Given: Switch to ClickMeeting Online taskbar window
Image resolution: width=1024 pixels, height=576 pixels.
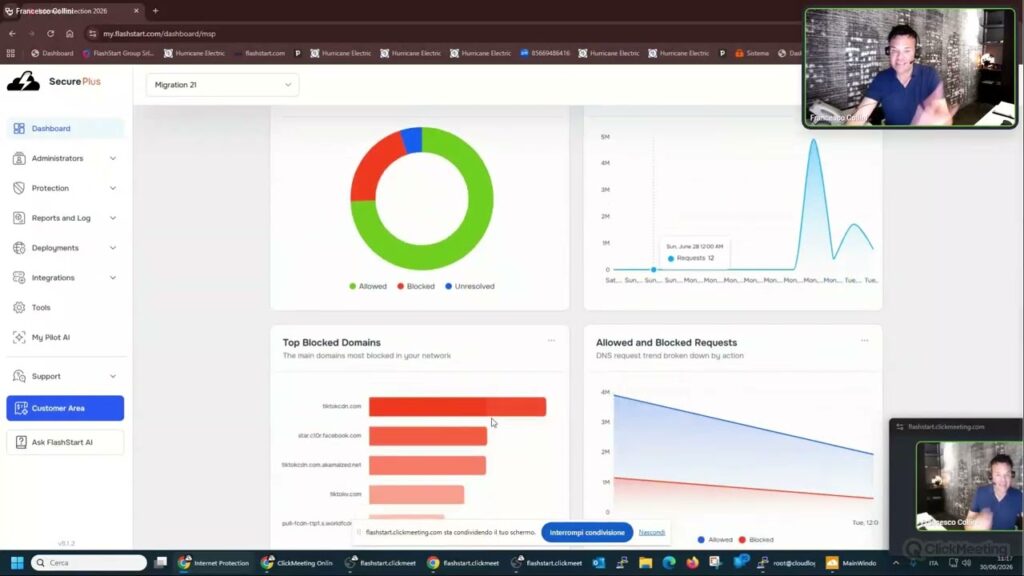Looking at the screenshot, I should click(297, 563).
